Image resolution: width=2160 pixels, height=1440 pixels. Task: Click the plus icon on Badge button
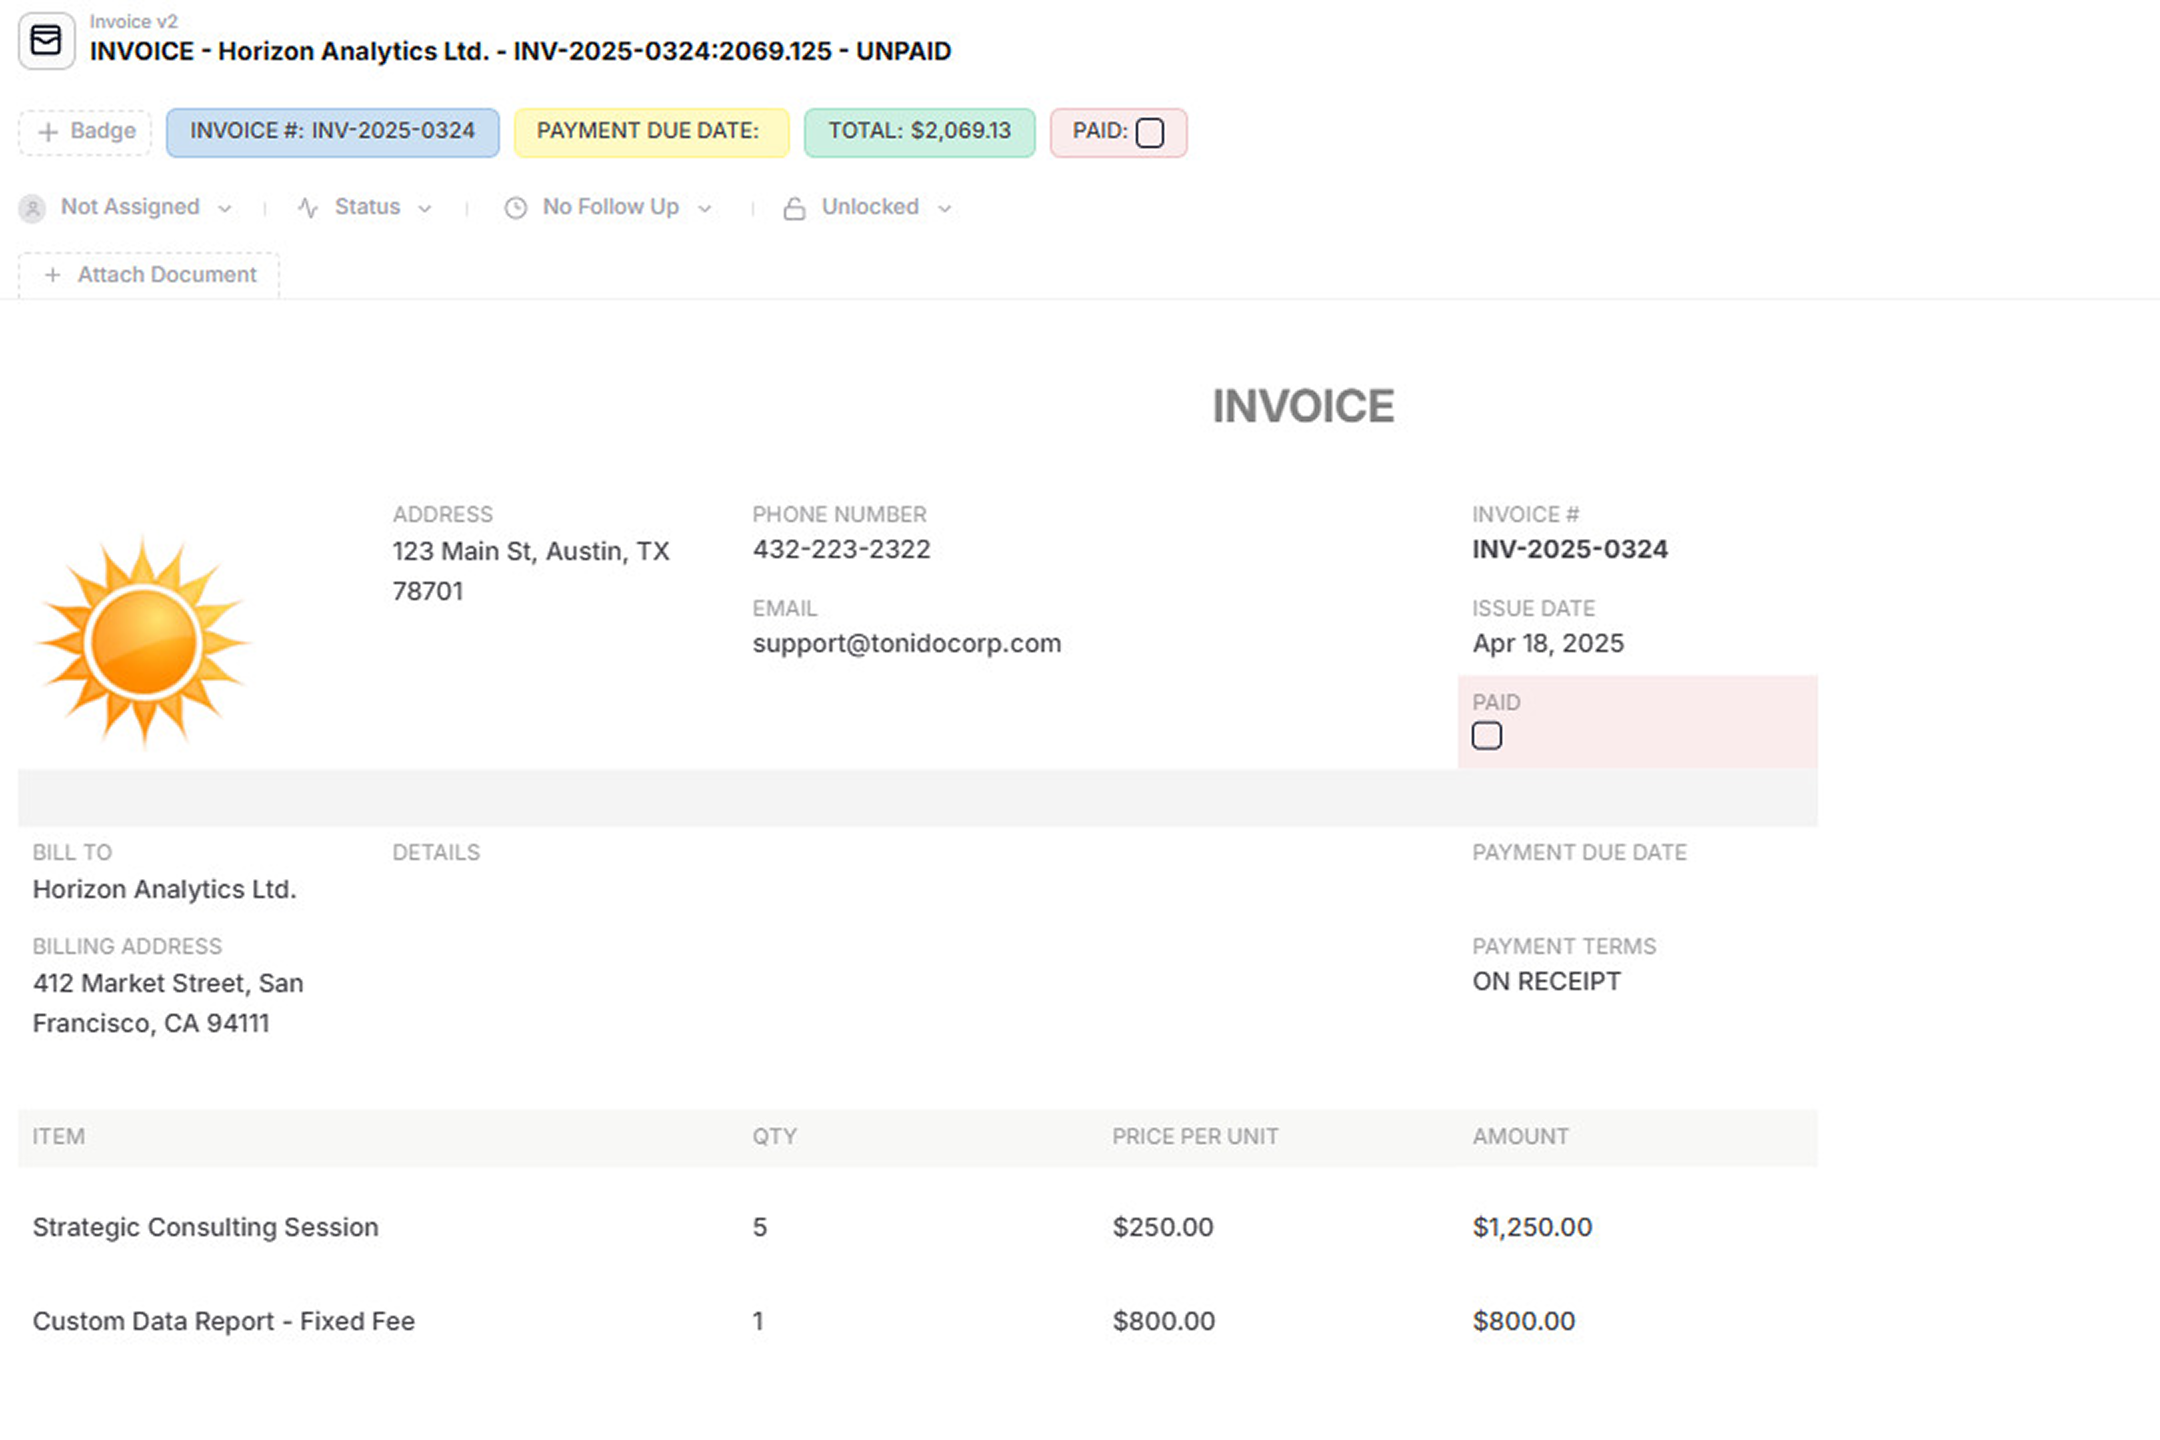click(47, 132)
